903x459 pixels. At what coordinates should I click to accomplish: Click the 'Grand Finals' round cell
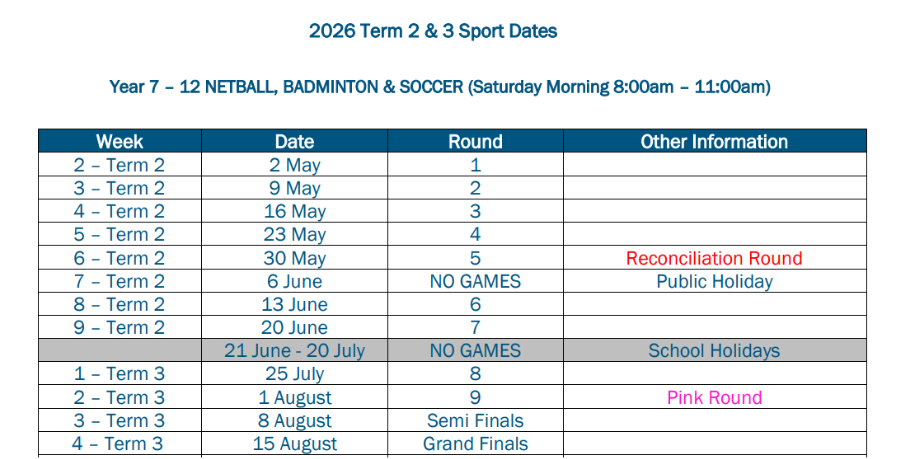(x=475, y=444)
